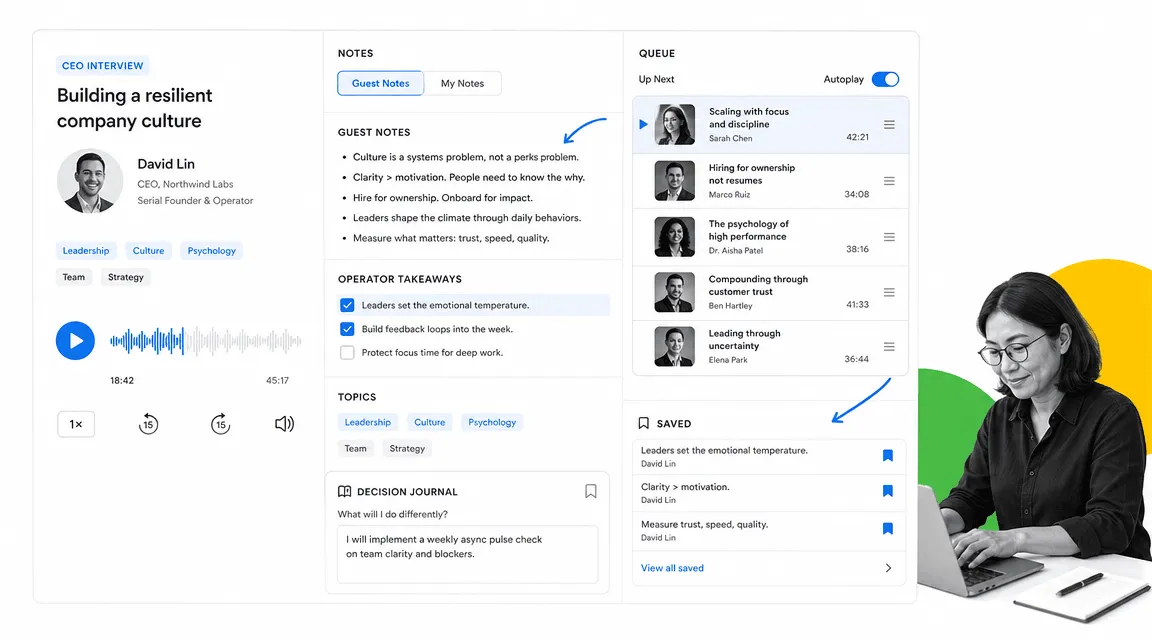The width and height of the screenshot is (1152, 640).
Task: Select the Leadership tag under the speaker profile
Action: tap(86, 251)
